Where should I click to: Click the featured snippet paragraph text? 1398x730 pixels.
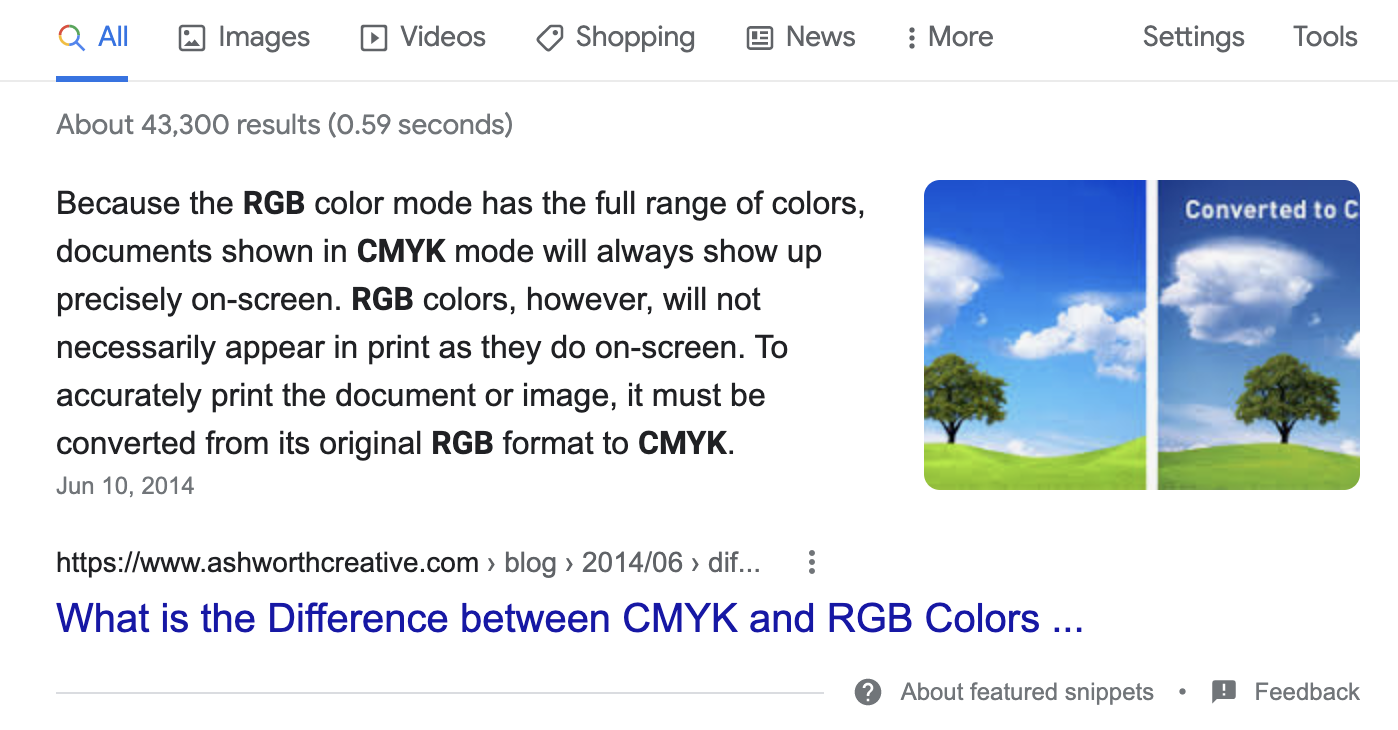click(461, 323)
